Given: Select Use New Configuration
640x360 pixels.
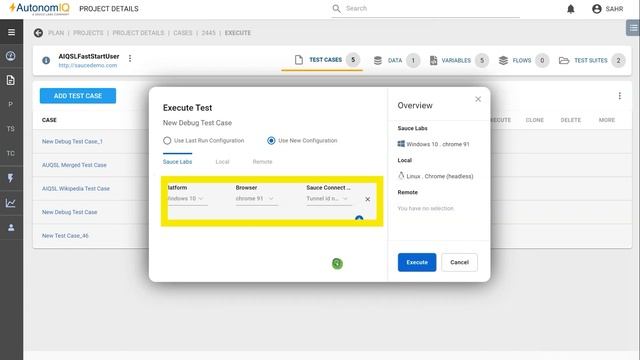Looking at the screenshot, I should click(302, 140).
